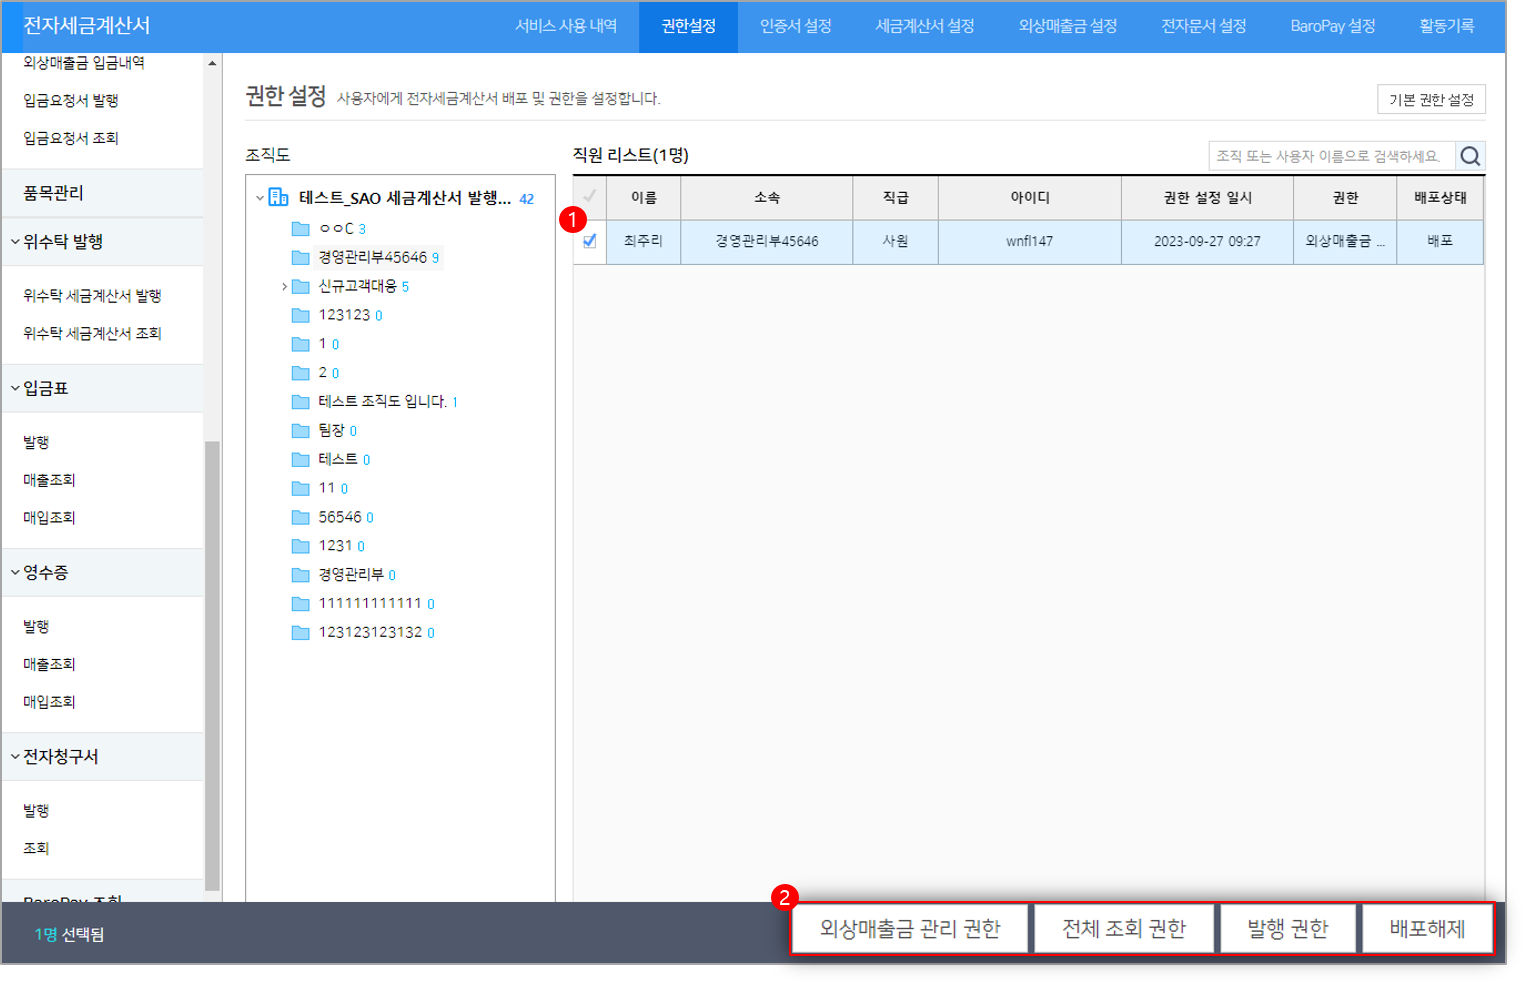Open the 외상매출금 설정 tab
The height and width of the screenshot is (988, 1528).
[x=1068, y=26]
